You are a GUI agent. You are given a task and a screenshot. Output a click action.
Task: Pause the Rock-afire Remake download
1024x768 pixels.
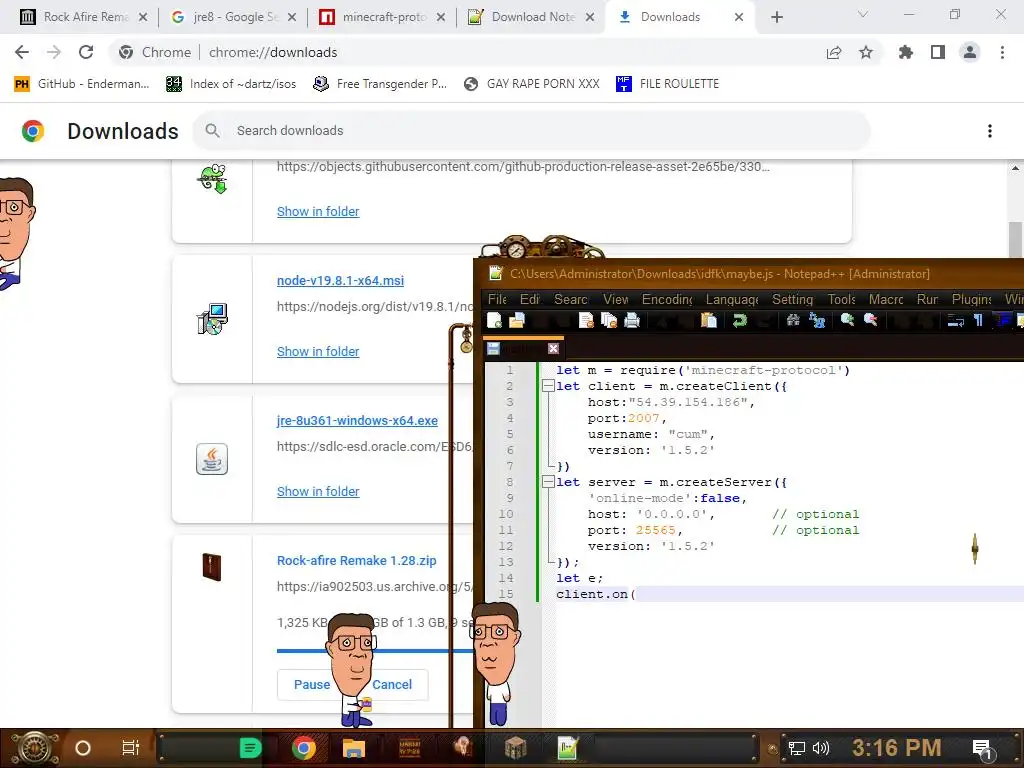click(312, 684)
